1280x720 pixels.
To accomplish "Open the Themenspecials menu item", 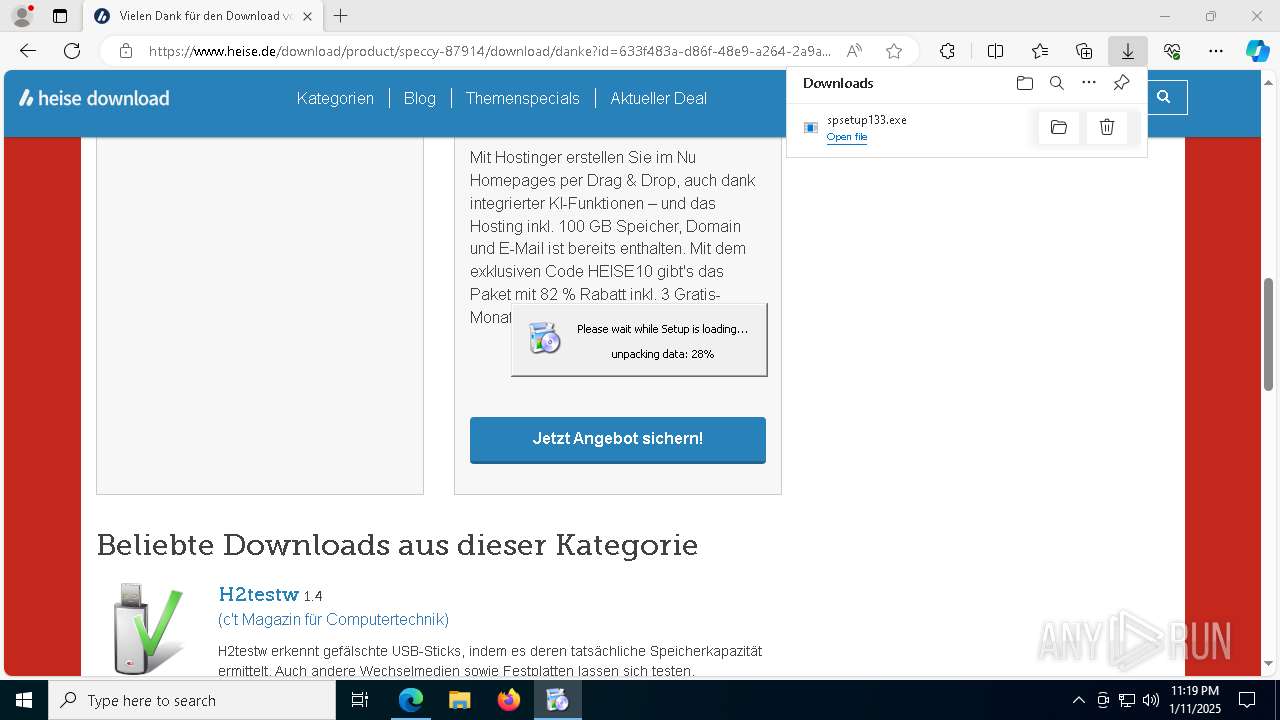I will click(x=523, y=98).
